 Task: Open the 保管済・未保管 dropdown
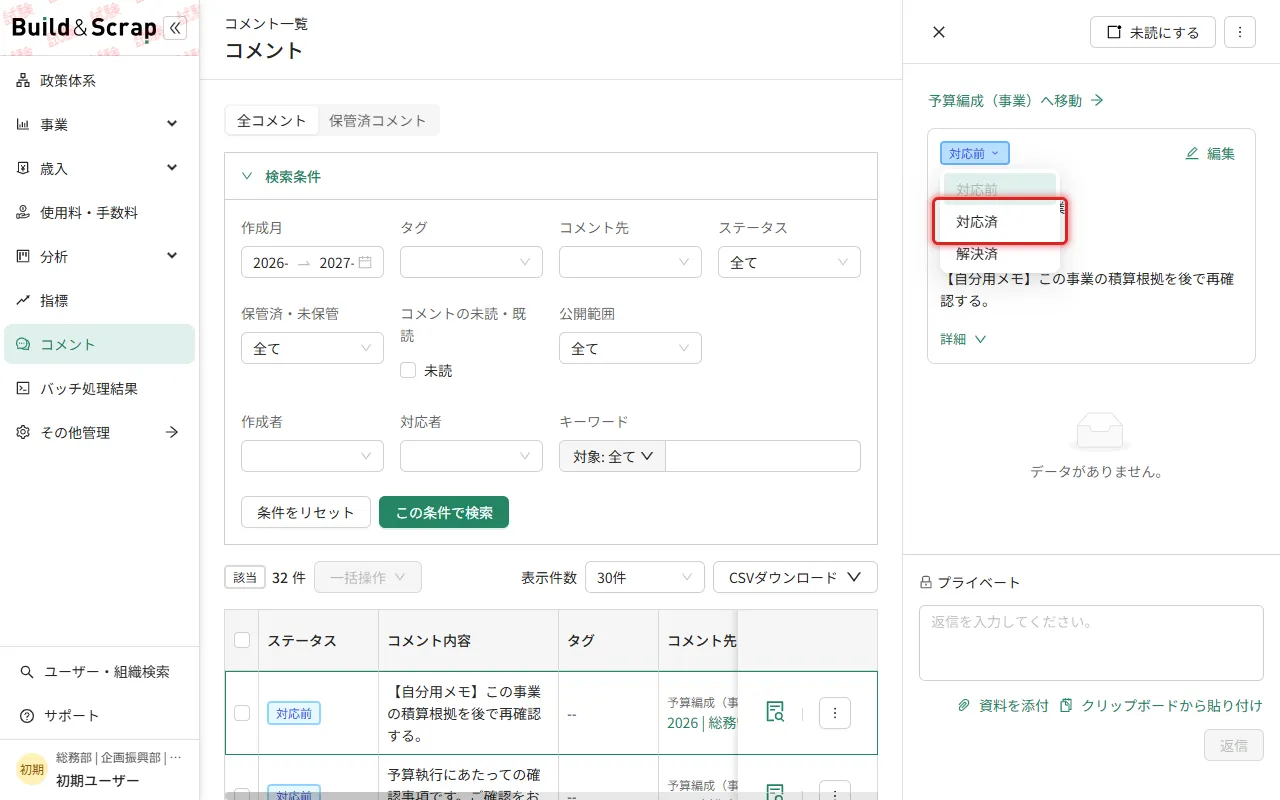tap(312, 348)
